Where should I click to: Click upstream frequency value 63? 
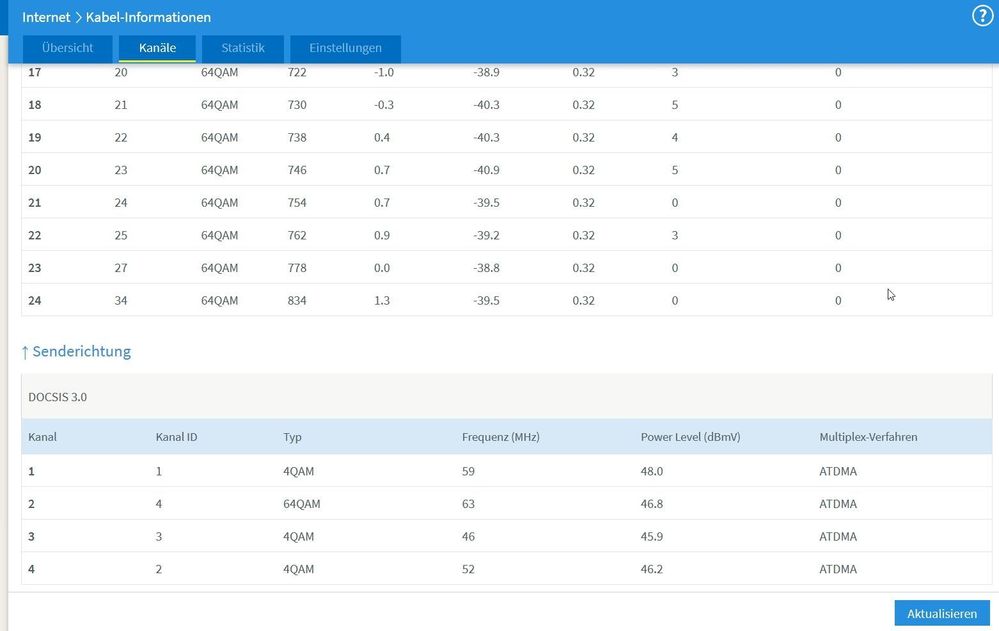click(468, 504)
